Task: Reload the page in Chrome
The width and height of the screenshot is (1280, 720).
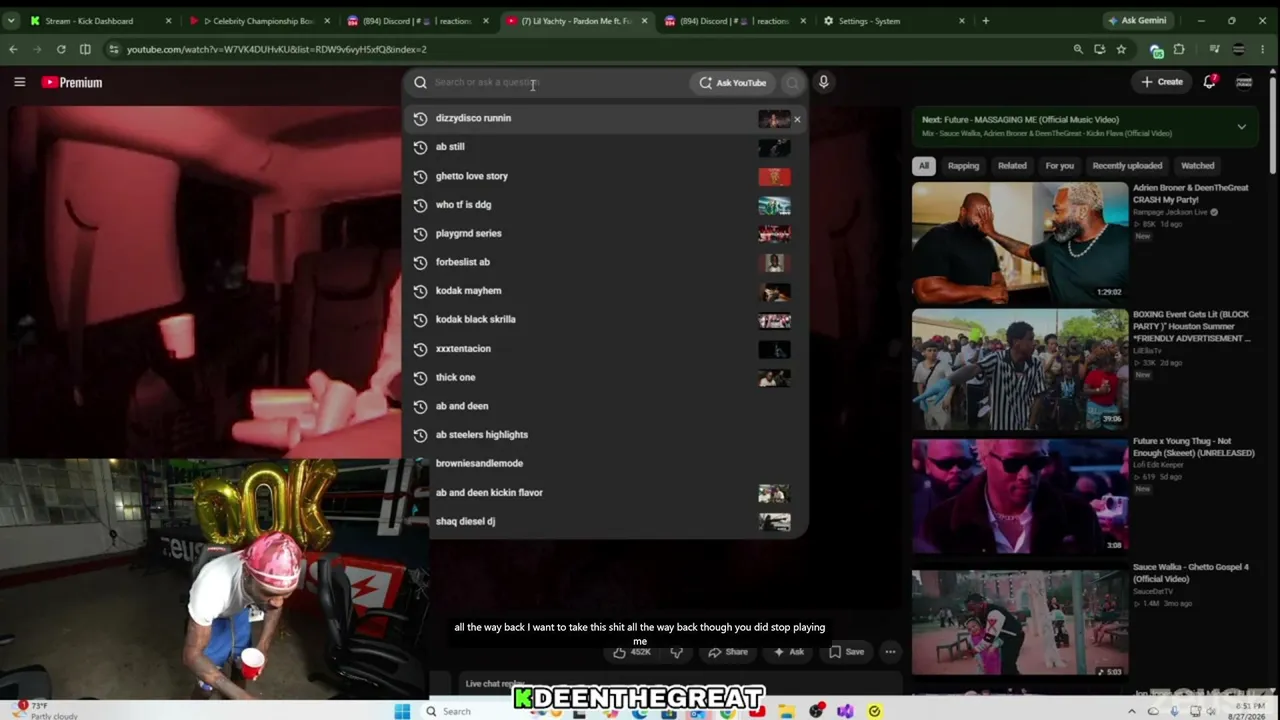Action: pos(61,49)
